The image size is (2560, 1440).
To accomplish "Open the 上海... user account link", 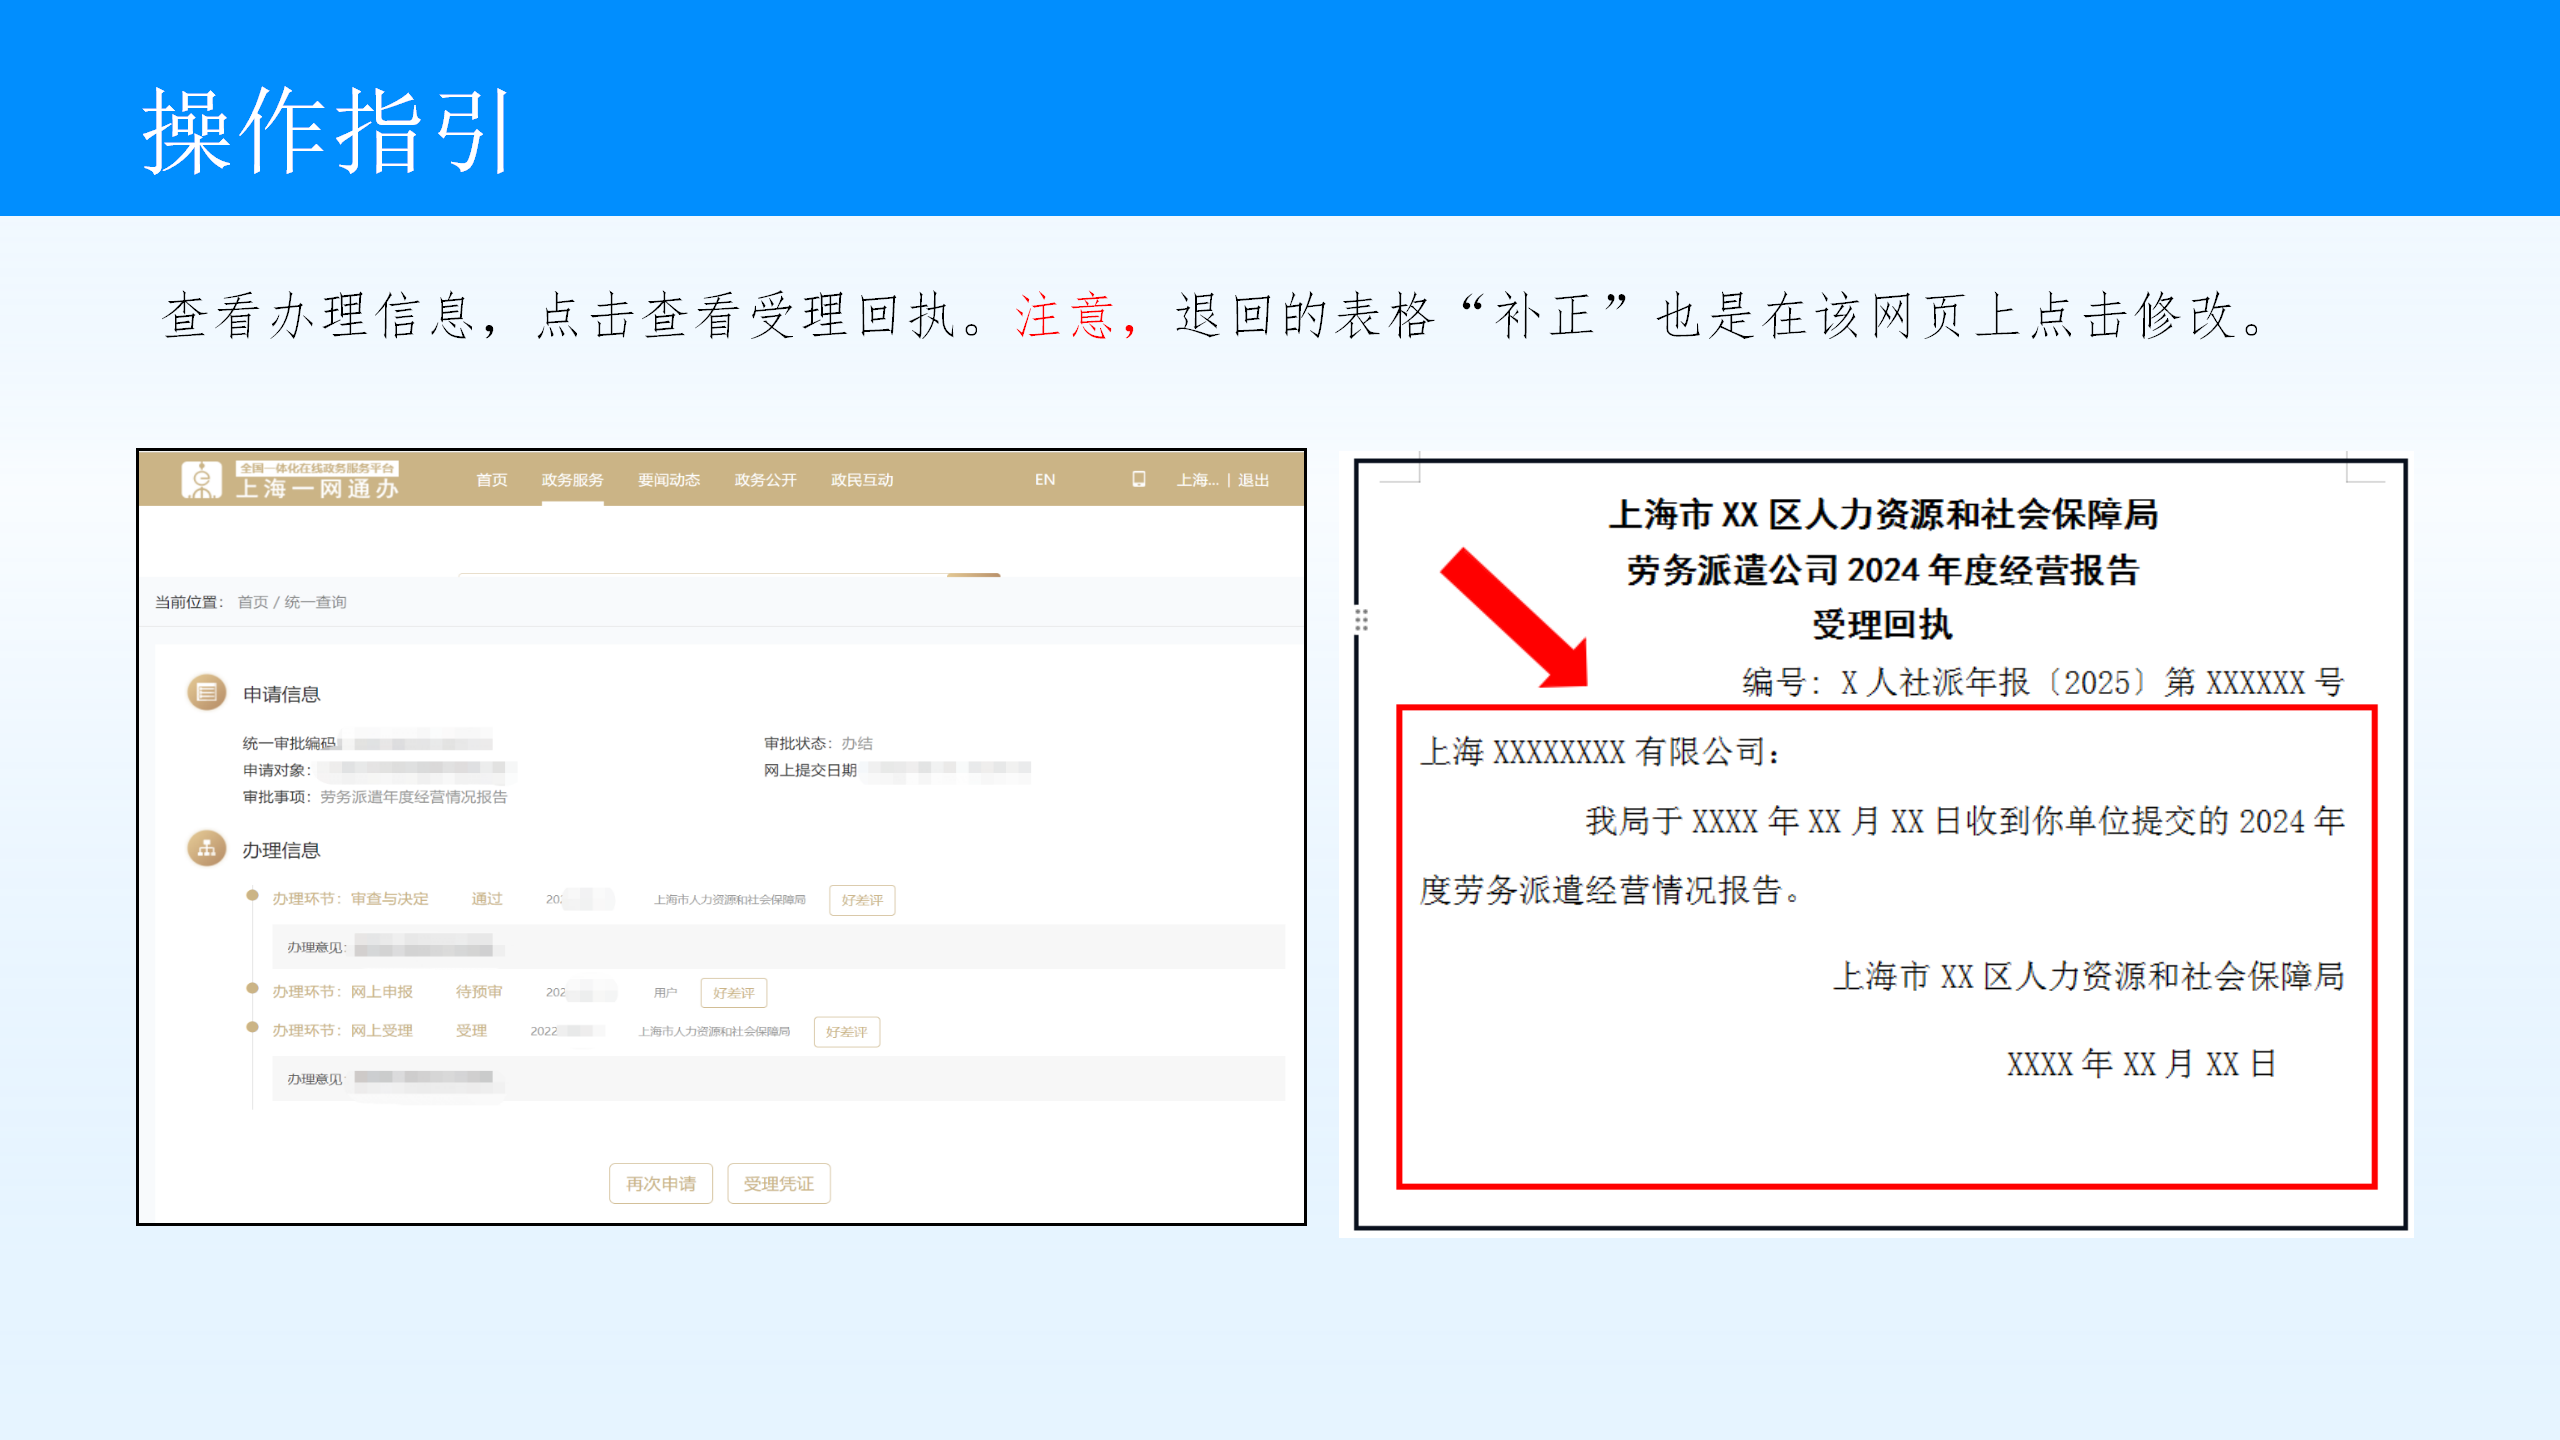I will (x=1196, y=480).
